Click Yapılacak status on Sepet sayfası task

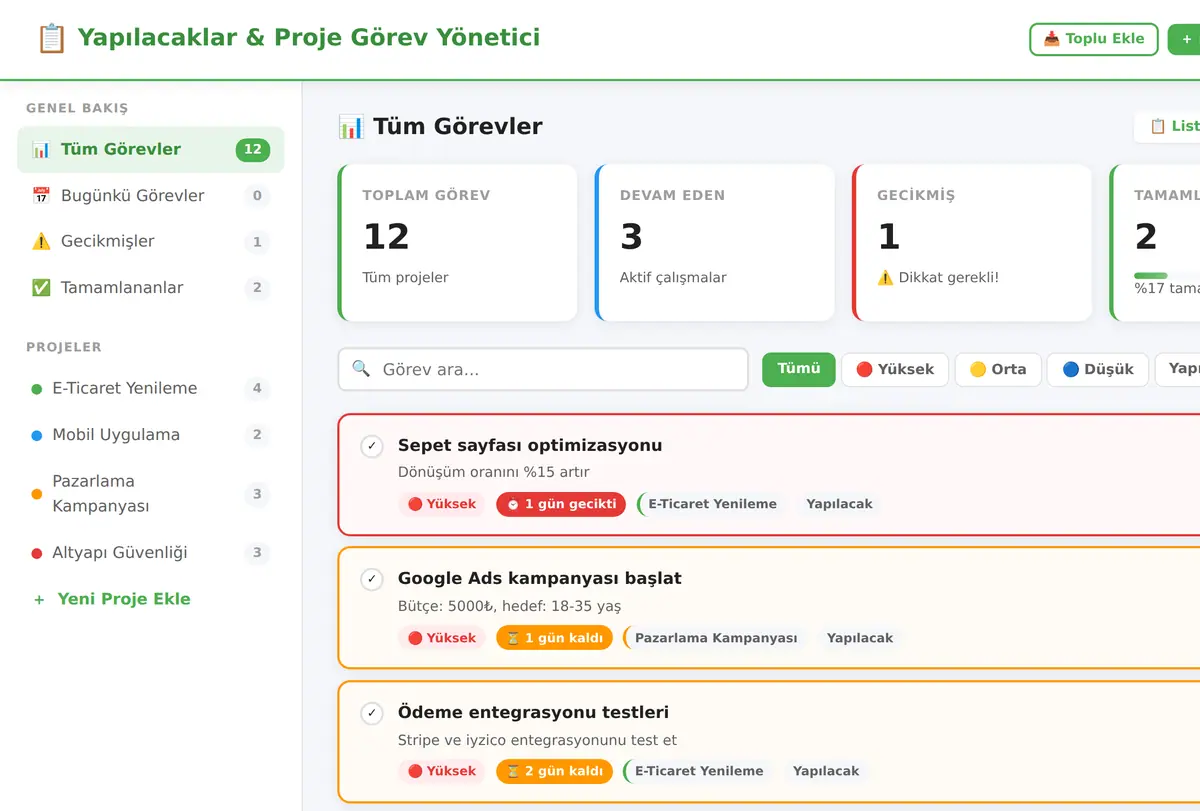840,504
